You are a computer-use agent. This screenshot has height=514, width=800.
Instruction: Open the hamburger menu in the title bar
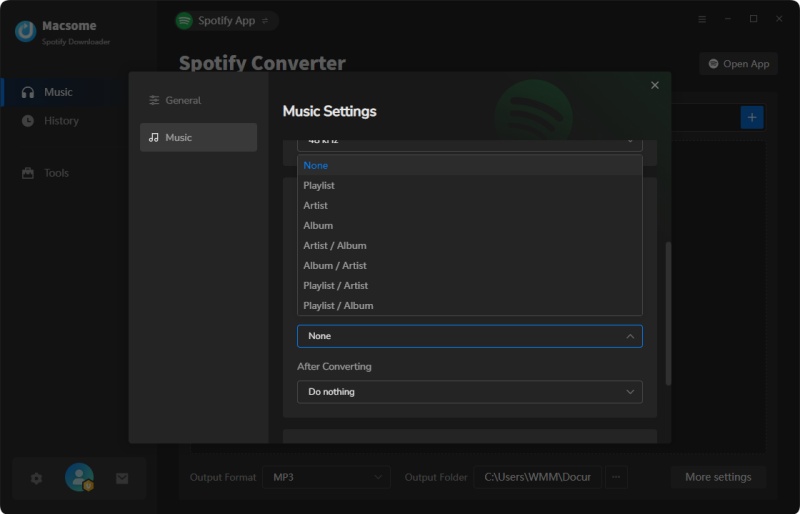click(702, 19)
